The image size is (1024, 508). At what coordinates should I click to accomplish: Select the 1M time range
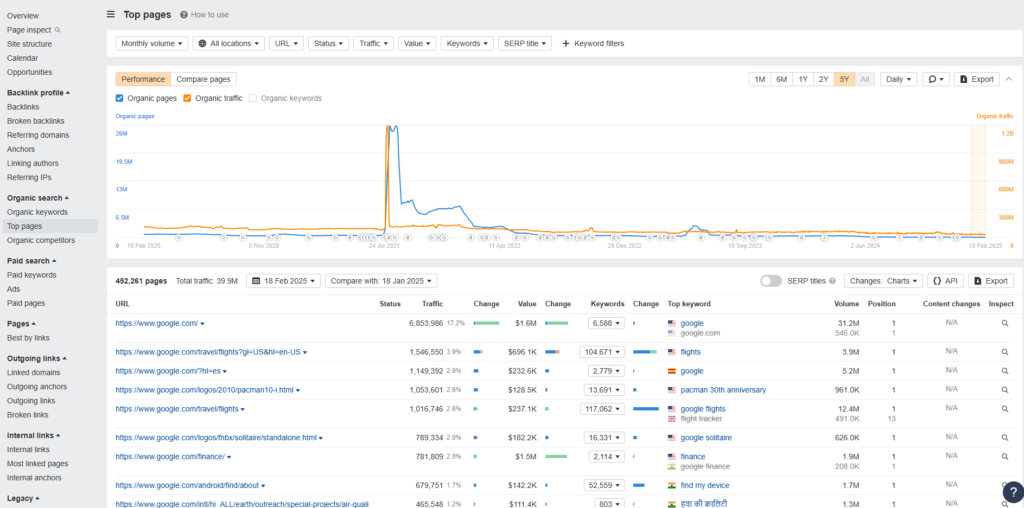[x=760, y=79]
